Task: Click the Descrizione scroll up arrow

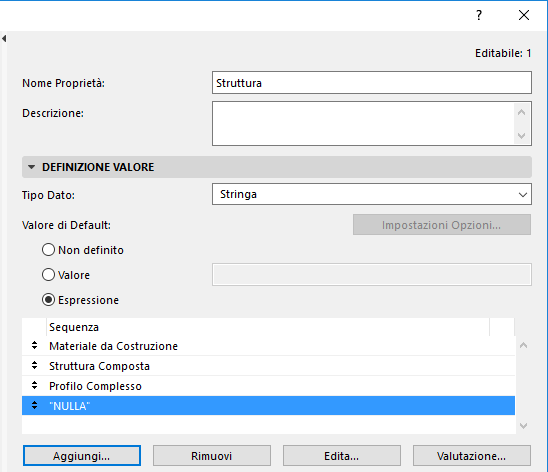Action: point(522,112)
